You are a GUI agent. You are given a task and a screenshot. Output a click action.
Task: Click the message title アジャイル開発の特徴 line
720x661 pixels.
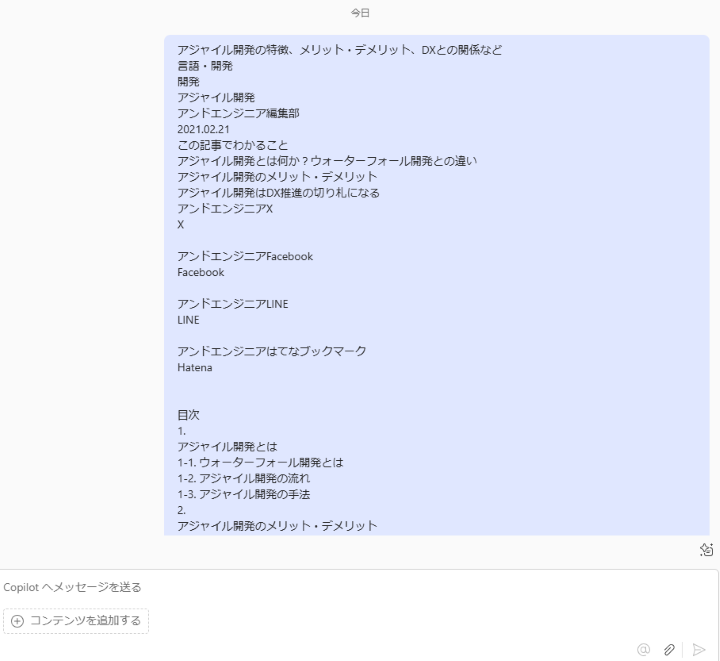(340, 50)
